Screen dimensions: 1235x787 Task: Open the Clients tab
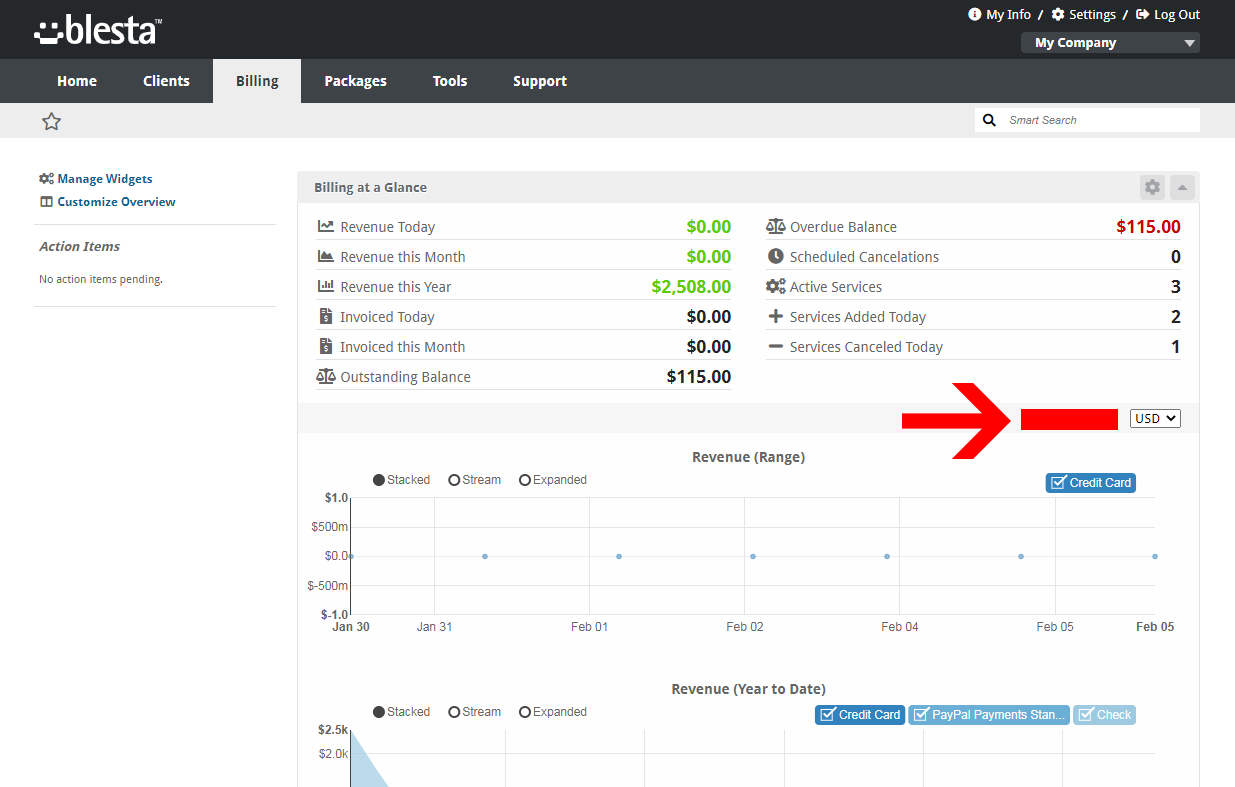click(166, 81)
